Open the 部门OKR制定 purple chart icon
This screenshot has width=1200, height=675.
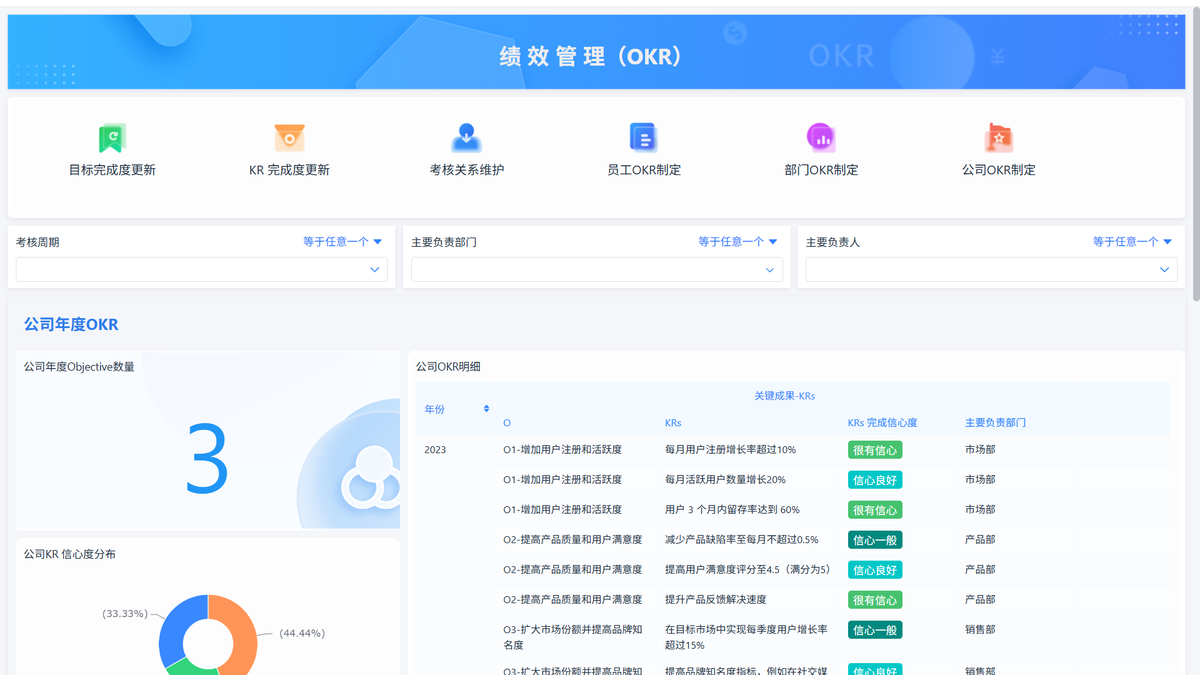[x=821, y=138]
